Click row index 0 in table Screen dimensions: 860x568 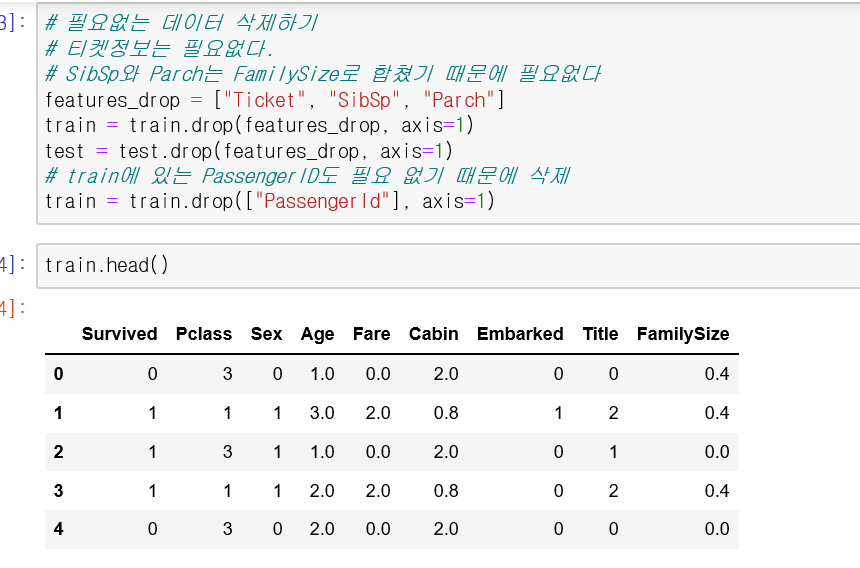(x=58, y=374)
